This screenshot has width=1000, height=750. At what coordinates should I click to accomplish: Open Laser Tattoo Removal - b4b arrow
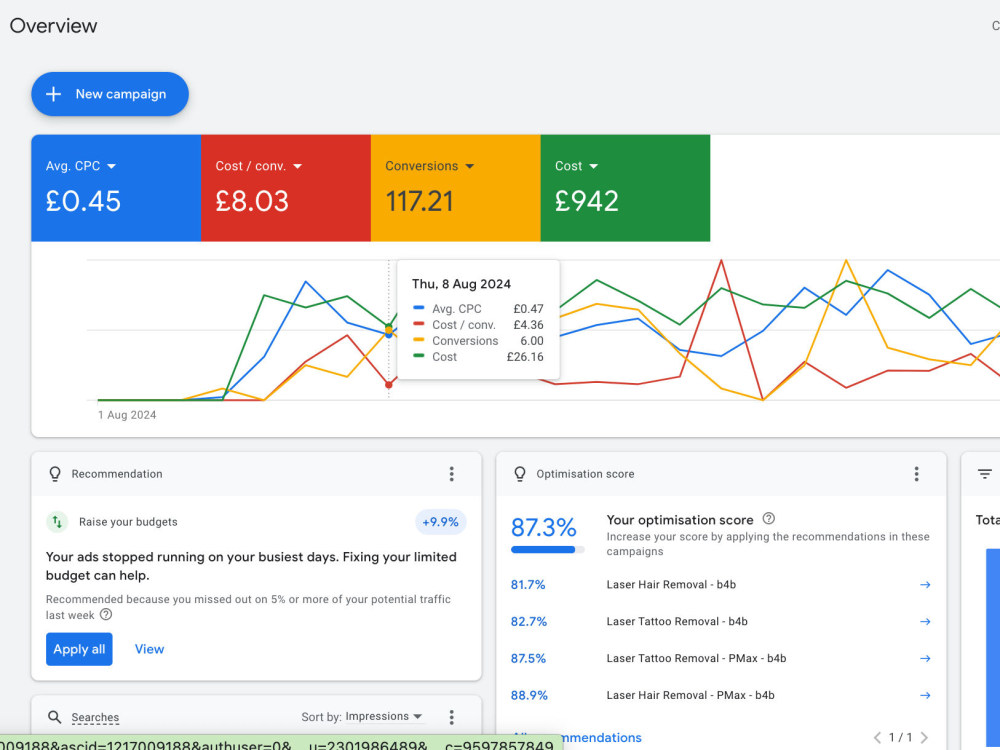click(x=925, y=622)
